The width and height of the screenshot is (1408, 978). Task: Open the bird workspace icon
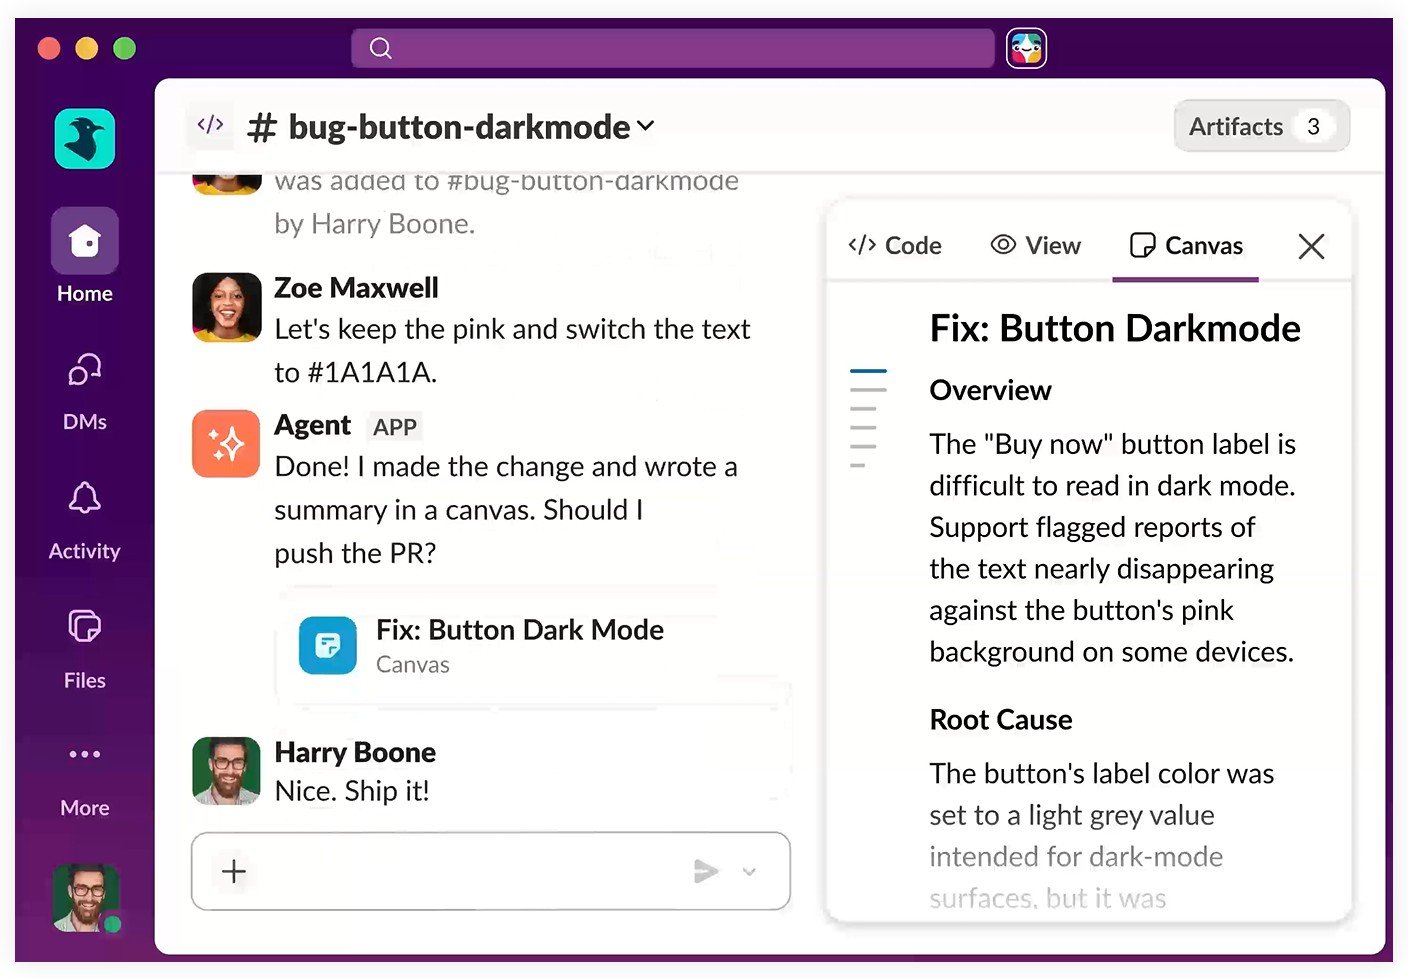(x=85, y=138)
